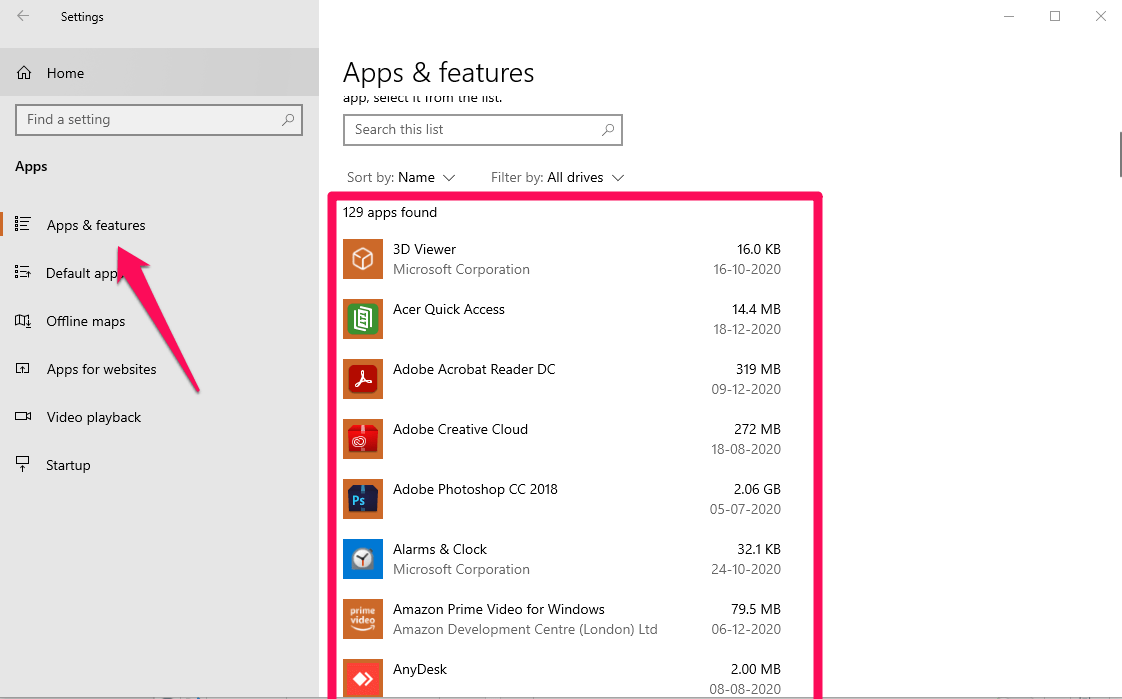The height and width of the screenshot is (699, 1122).
Task: Click the 2.06 GB size value
Action: coord(757,489)
